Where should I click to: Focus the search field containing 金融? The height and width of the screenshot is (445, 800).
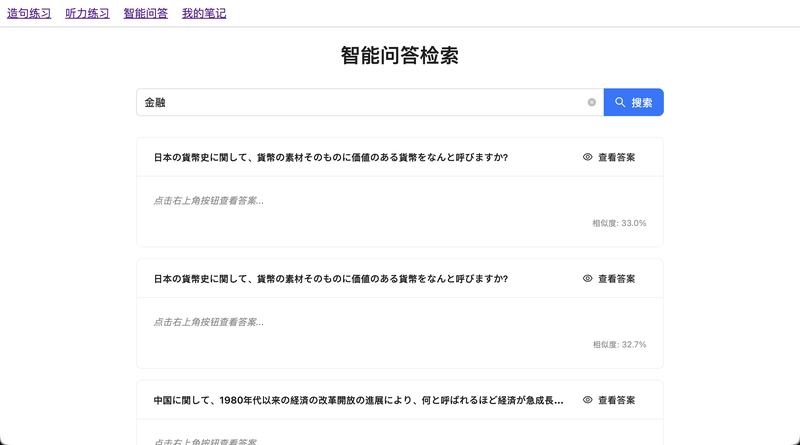coord(360,102)
